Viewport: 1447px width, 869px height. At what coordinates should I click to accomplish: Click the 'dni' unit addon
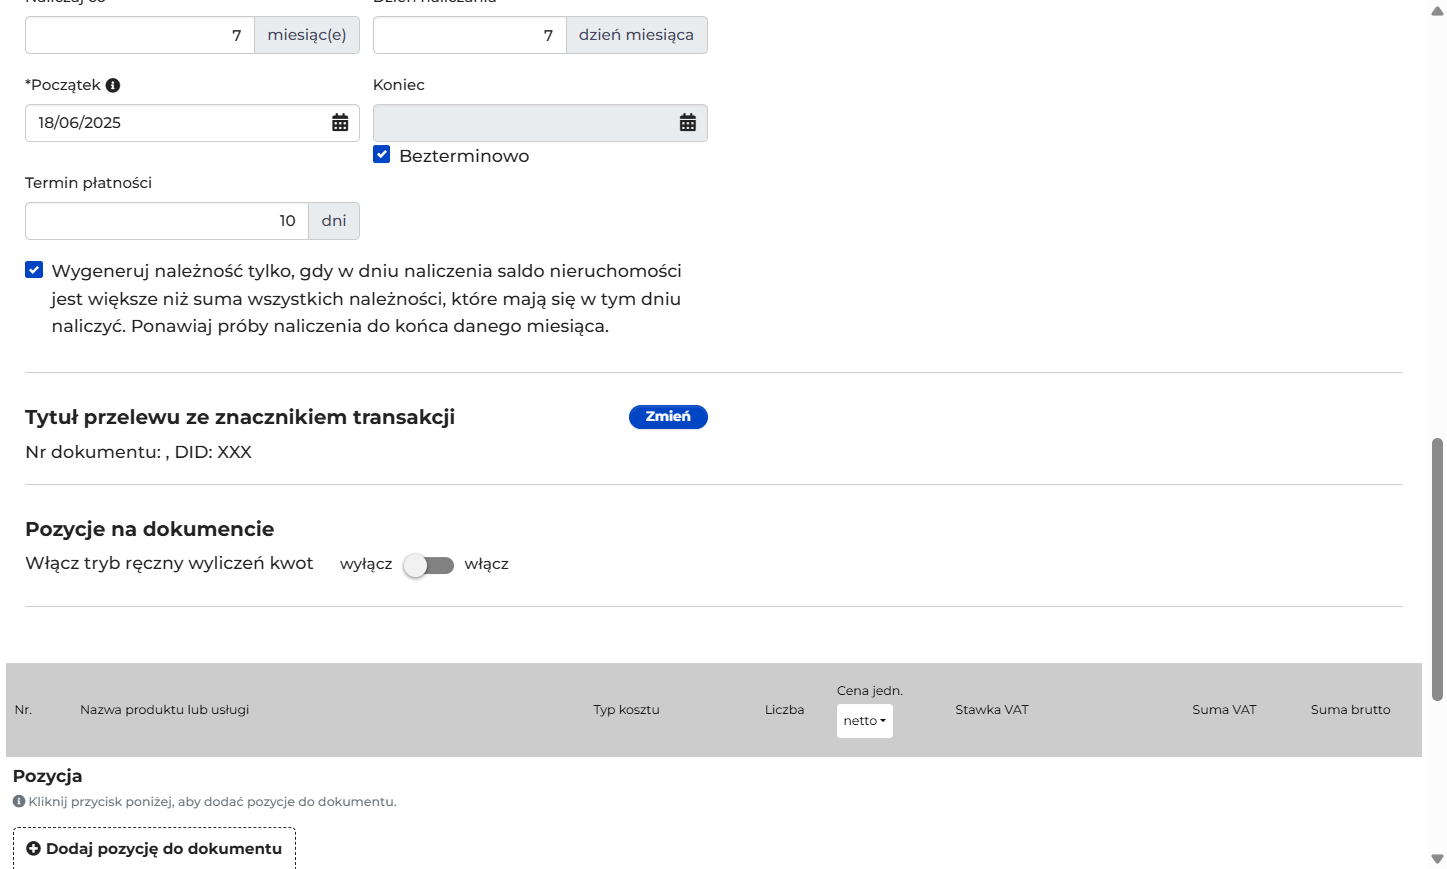tap(334, 221)
